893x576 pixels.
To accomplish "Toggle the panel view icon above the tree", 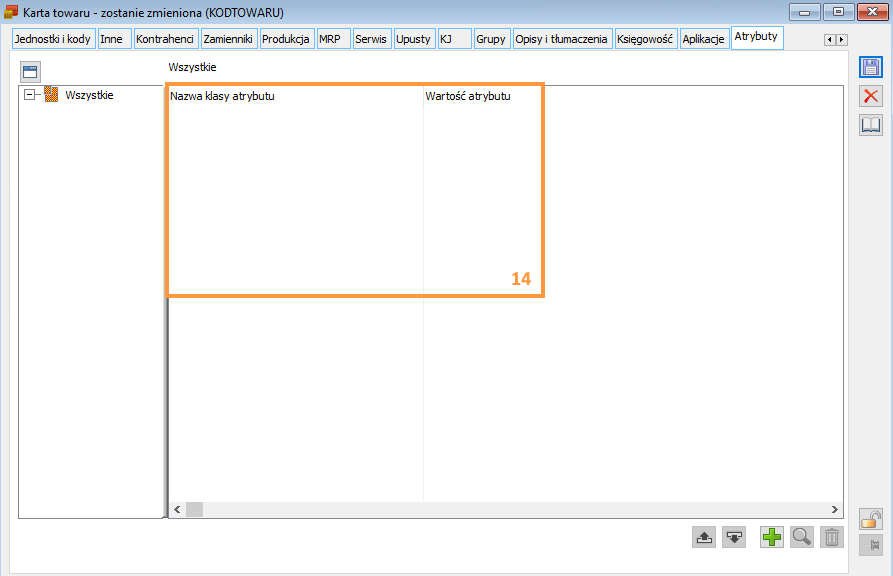I will coord(29,72).
